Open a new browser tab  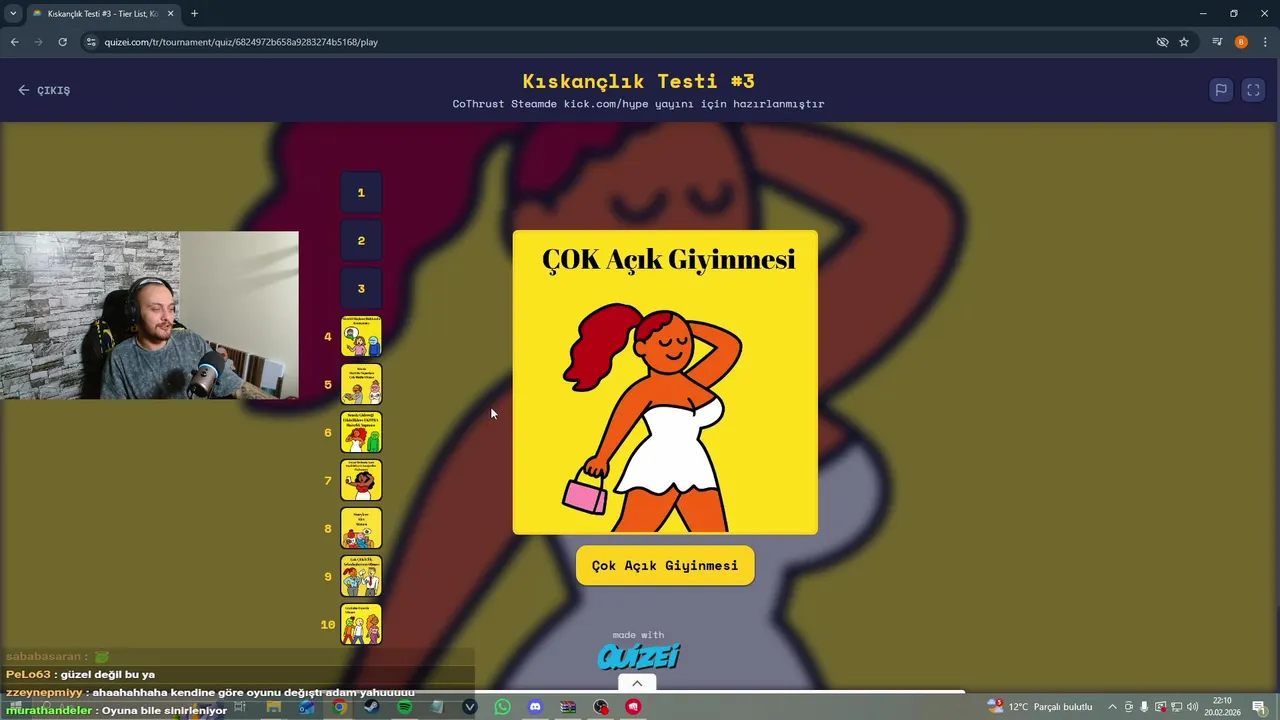pos(194,13)
